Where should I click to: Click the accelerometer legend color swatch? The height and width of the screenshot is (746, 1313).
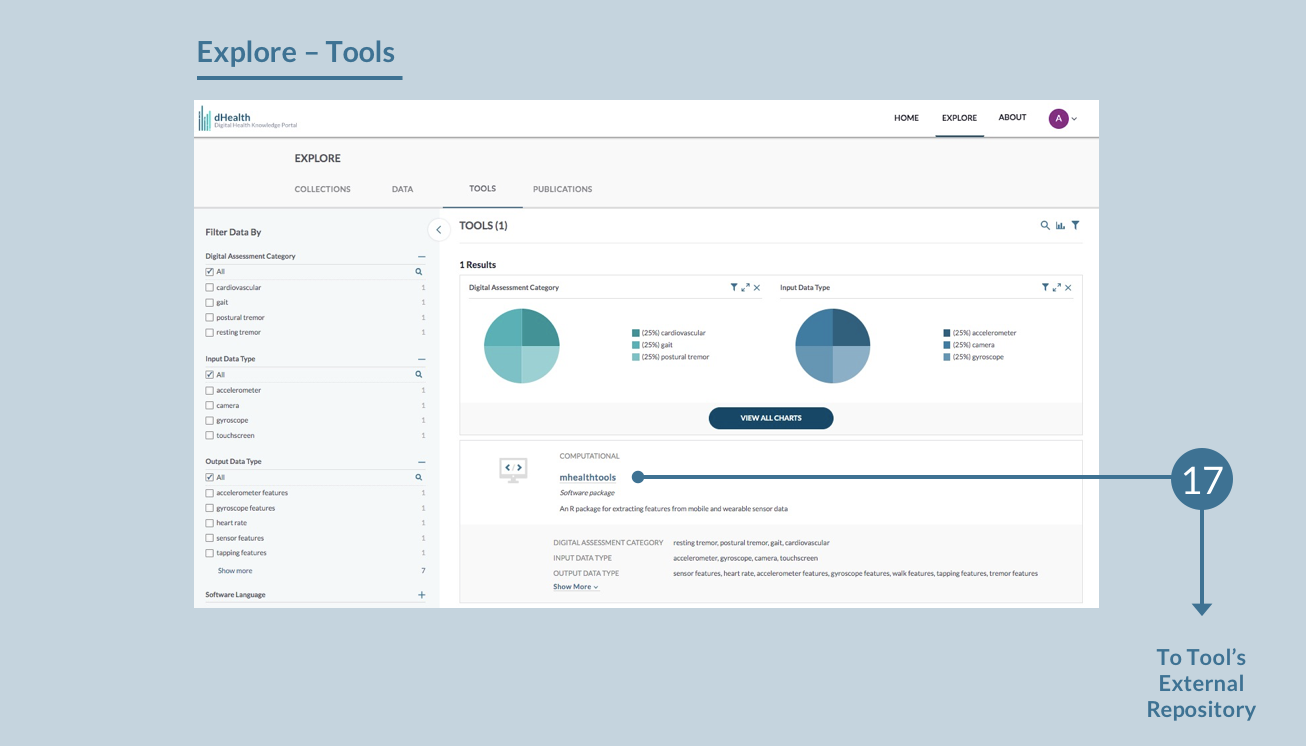tap(947, 333)
